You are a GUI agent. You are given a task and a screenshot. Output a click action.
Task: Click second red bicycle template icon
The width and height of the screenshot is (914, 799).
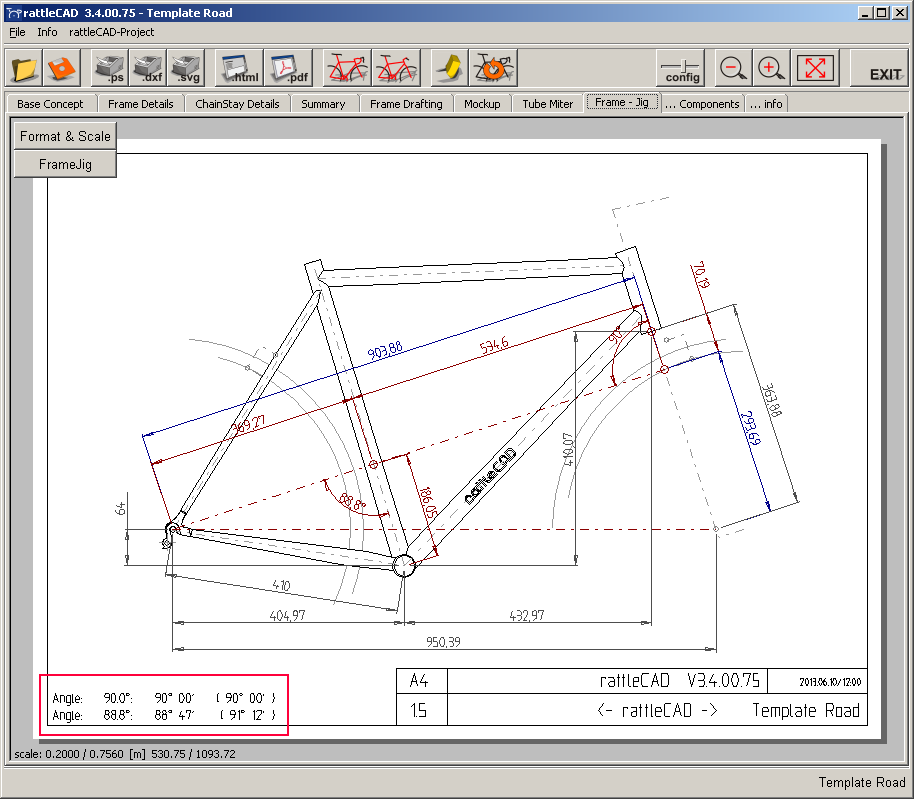tap(396, 68)
